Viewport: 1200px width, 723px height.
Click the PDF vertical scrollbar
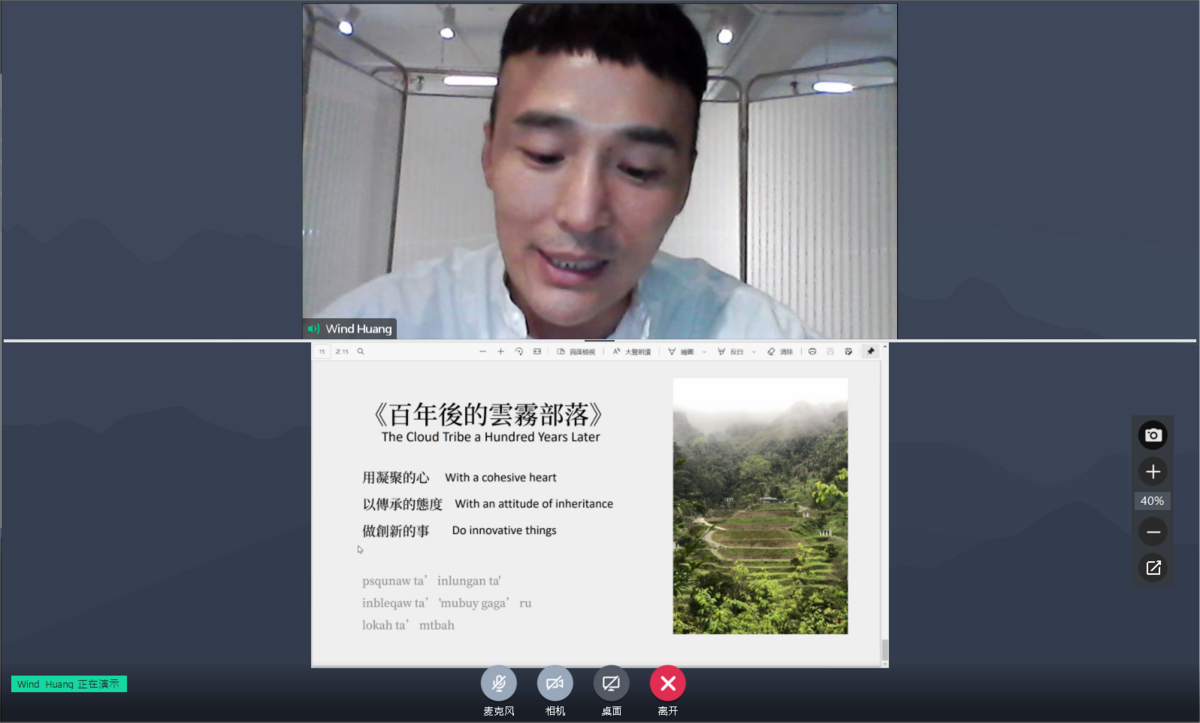(884, 649)
